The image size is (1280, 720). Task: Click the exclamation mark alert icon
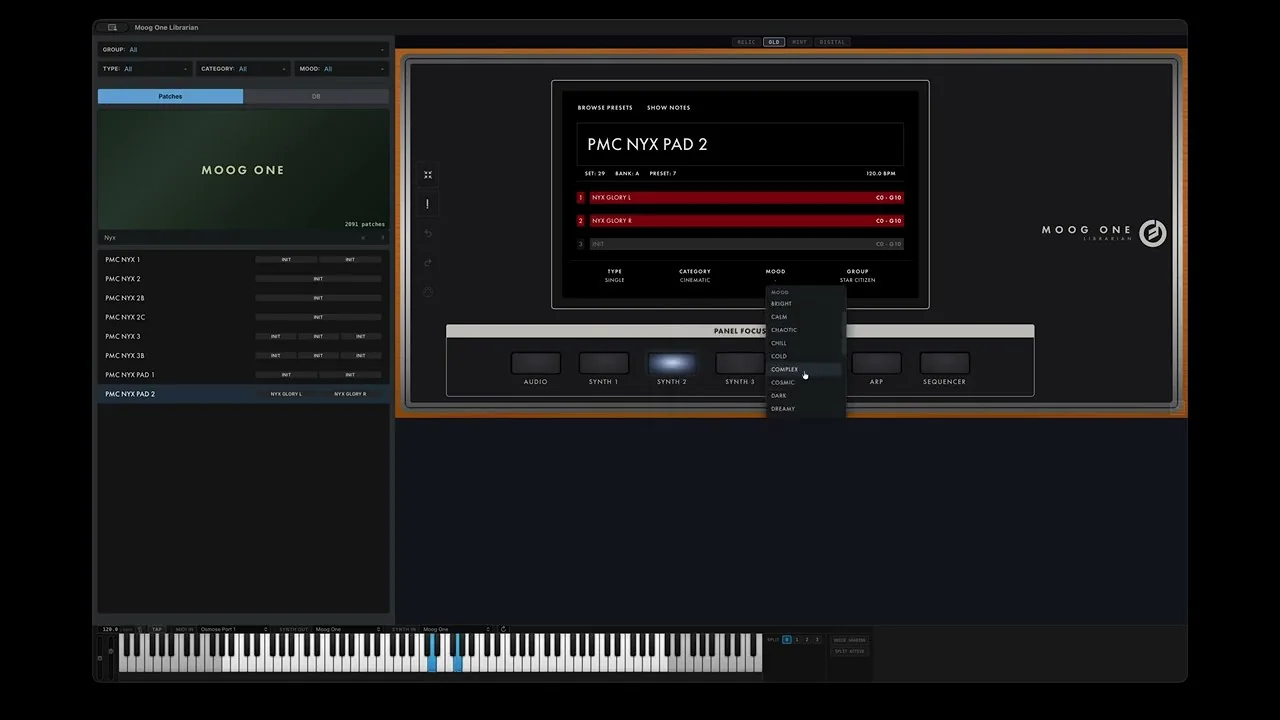point(428,204)
